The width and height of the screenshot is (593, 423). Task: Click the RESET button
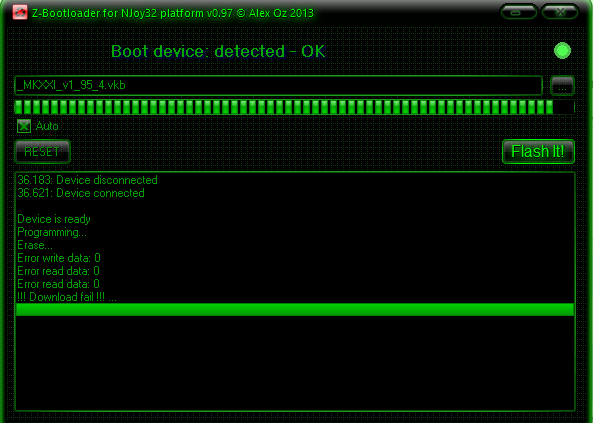43,152
